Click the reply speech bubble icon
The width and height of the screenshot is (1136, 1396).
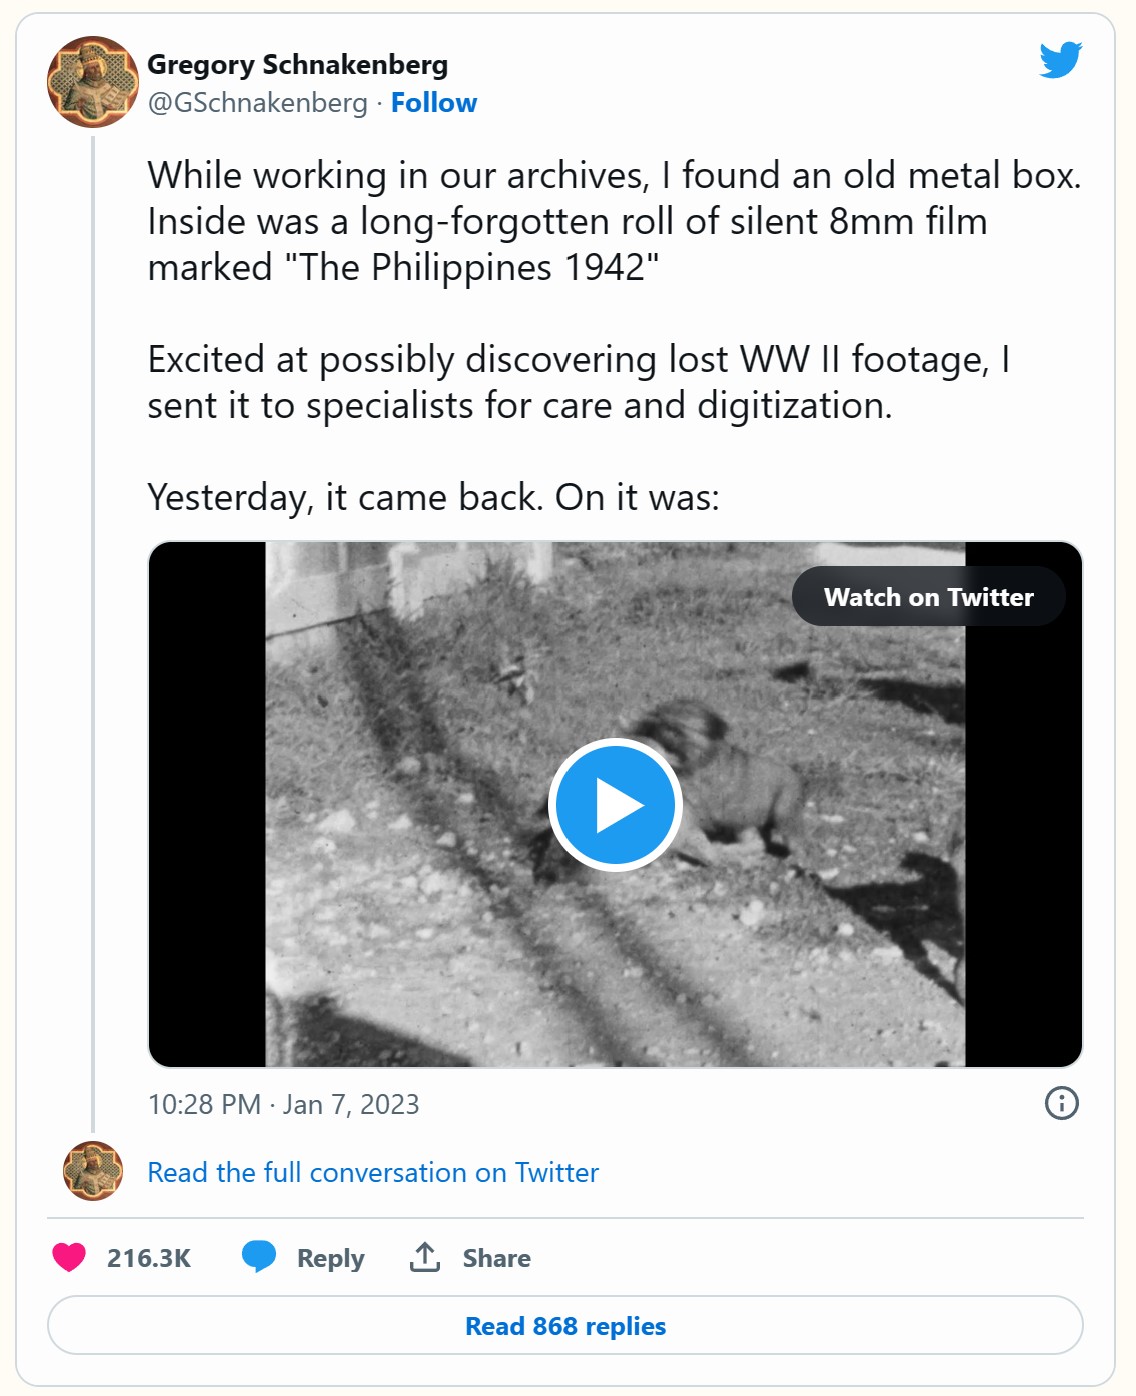(259, 1256)
